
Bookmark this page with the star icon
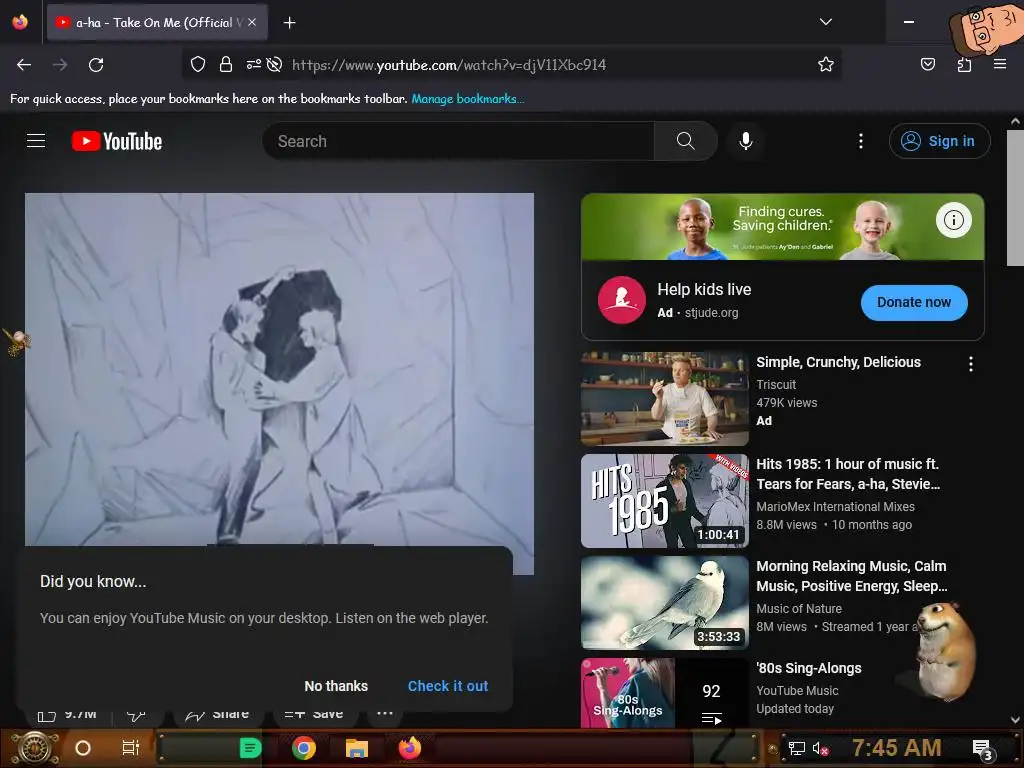[825, 64]
